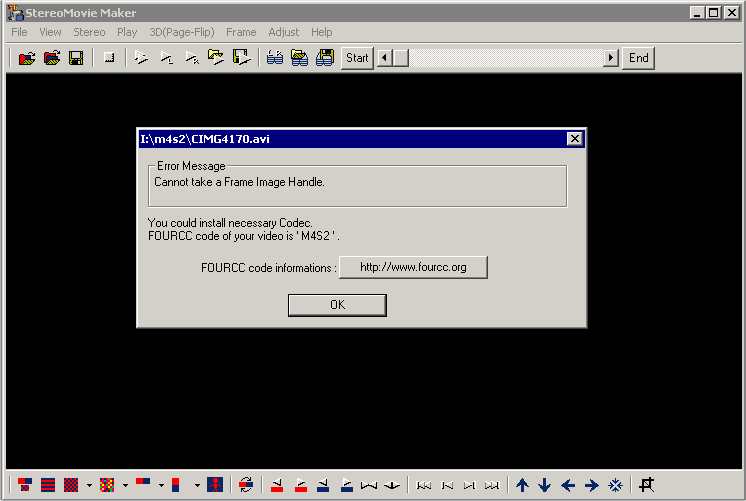The height and width of the screenshot is (501, 746).
Task: Jump to End of movie
Action: pyautogui.click(x=638, y=58)
